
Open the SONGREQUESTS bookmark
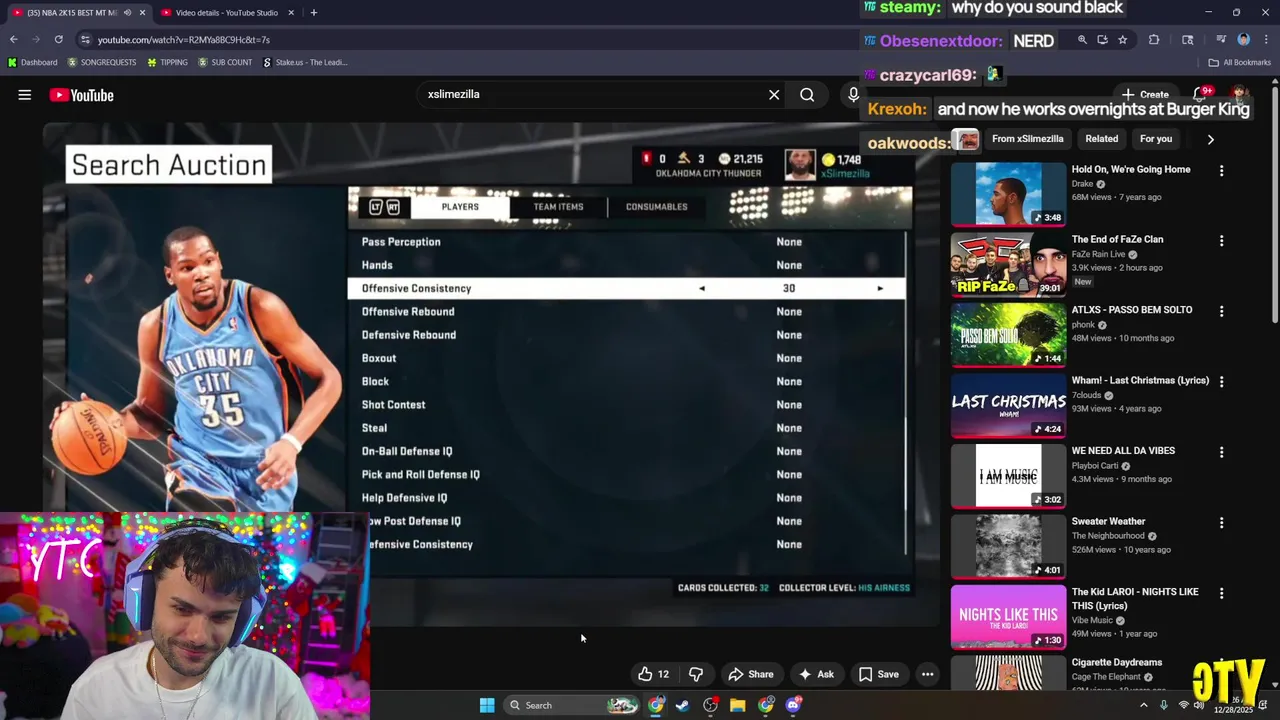click(102, 62)
